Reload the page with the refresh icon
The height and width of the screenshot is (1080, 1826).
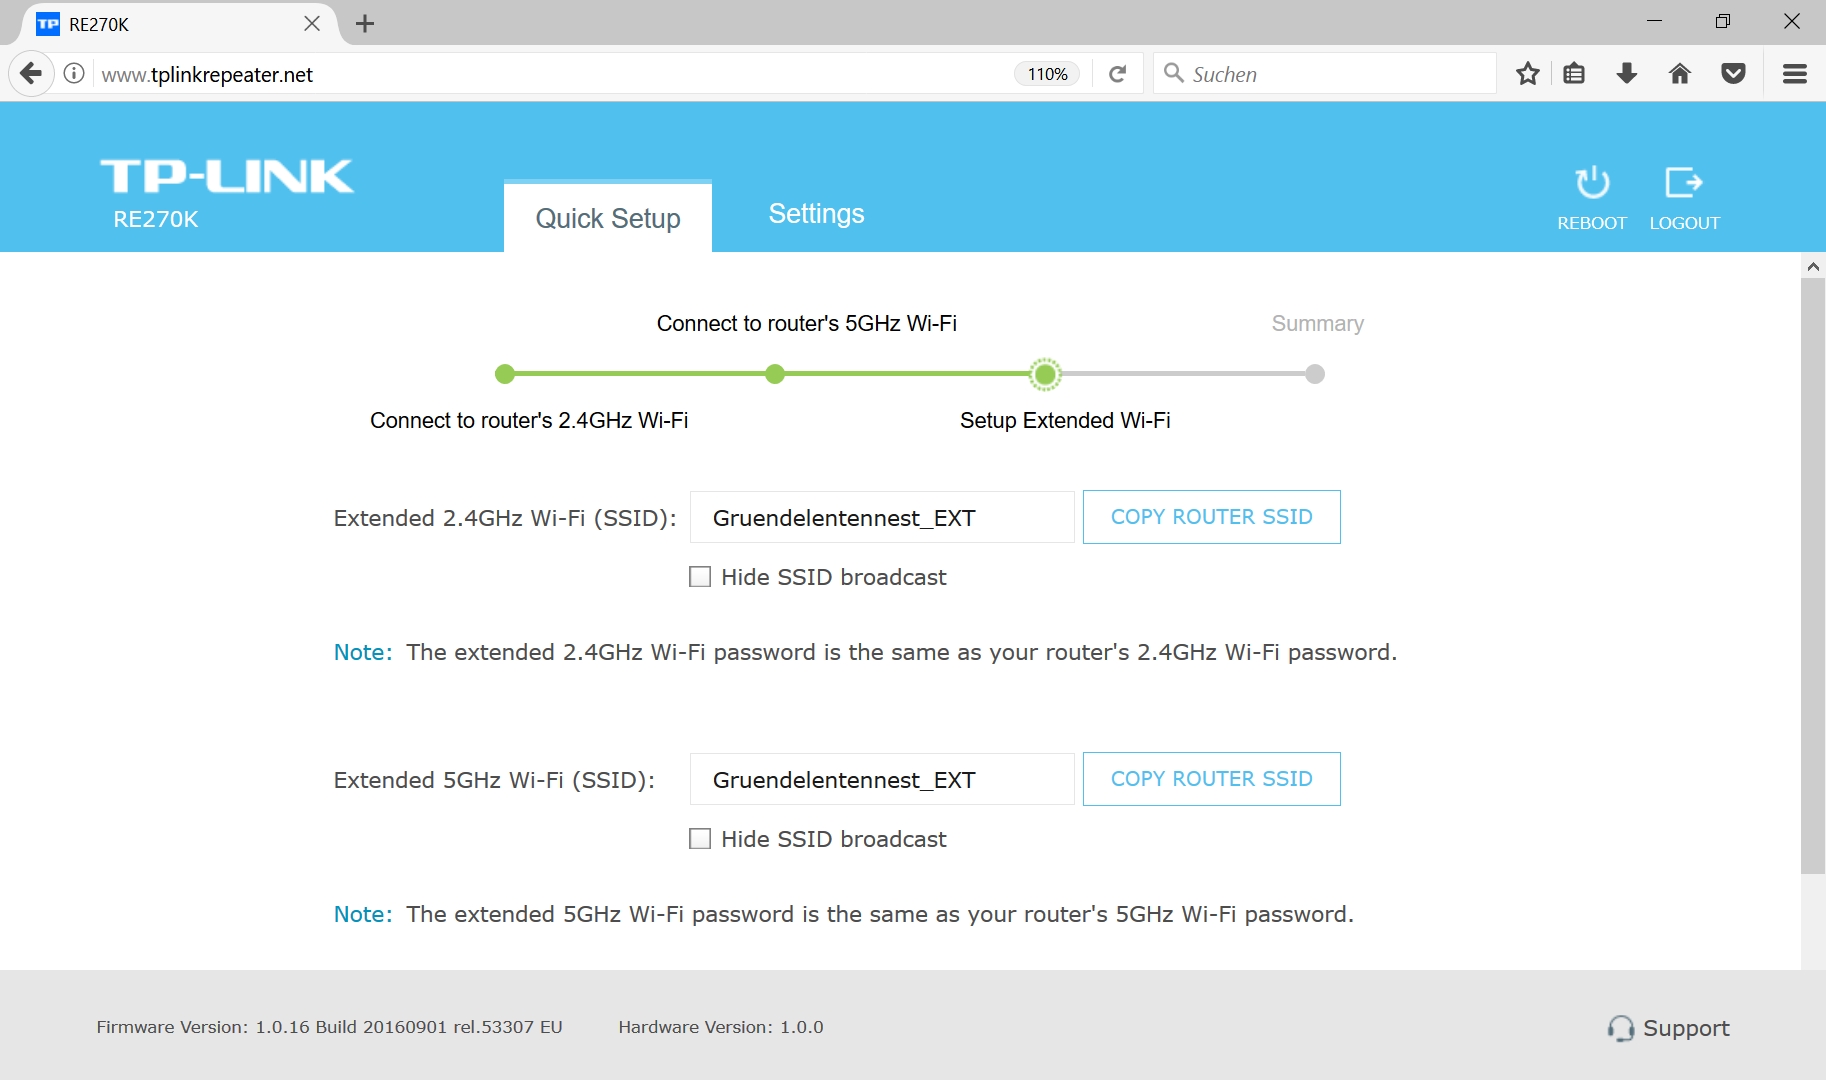click(x=1118, y=74)
